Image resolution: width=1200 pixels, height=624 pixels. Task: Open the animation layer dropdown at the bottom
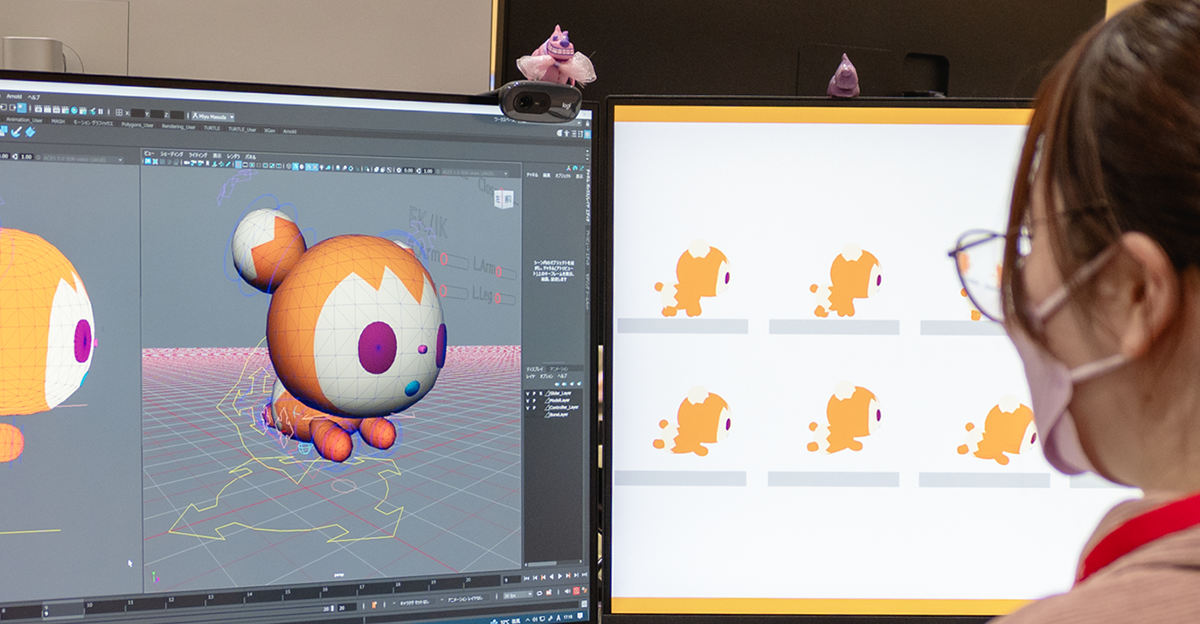tap(462, 599)
